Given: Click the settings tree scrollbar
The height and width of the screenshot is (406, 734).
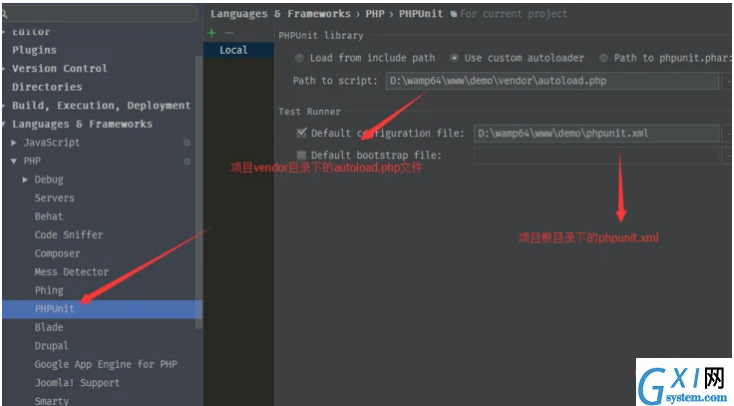Looking at the screenshot, I should point(199,192).
